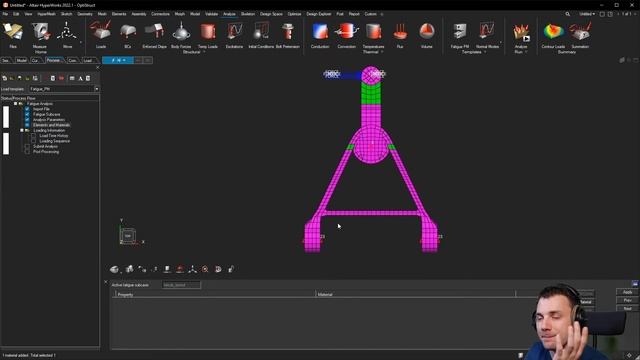Toggle the Import File step checkbox

coord(27,109)
